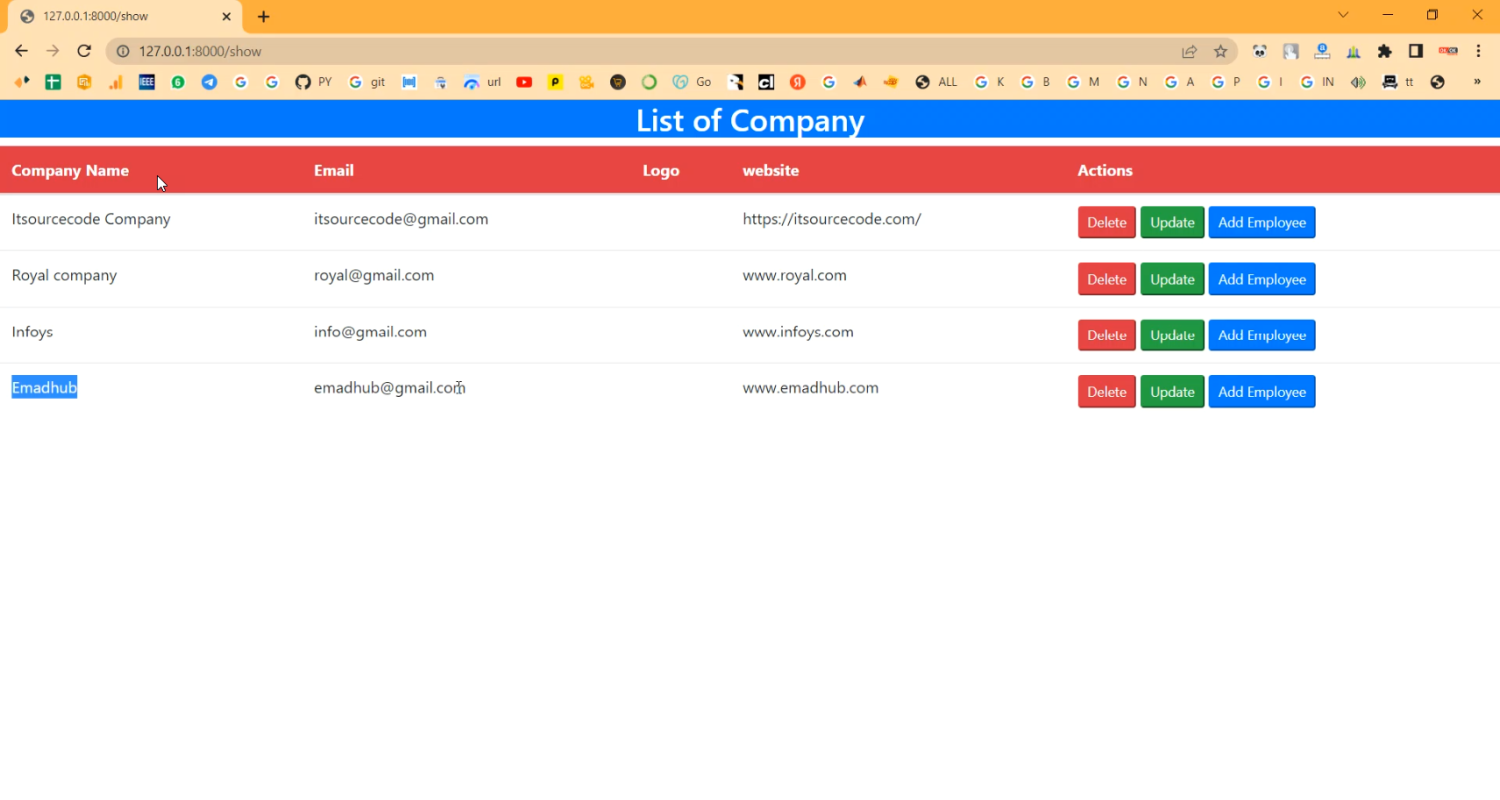Click Add Employee for Infoys

click(x=1261, y=335)
